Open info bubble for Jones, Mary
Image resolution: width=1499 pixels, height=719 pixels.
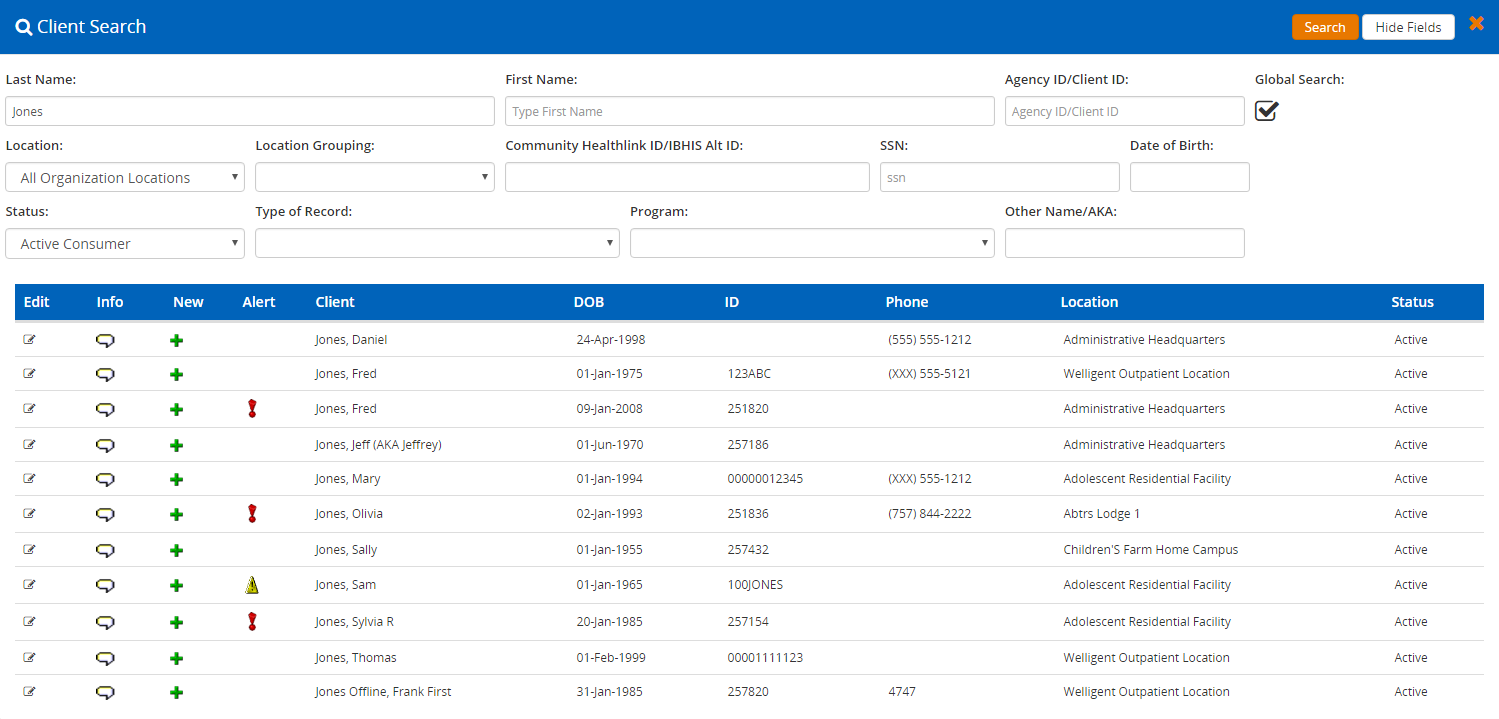tap(105, 479)
